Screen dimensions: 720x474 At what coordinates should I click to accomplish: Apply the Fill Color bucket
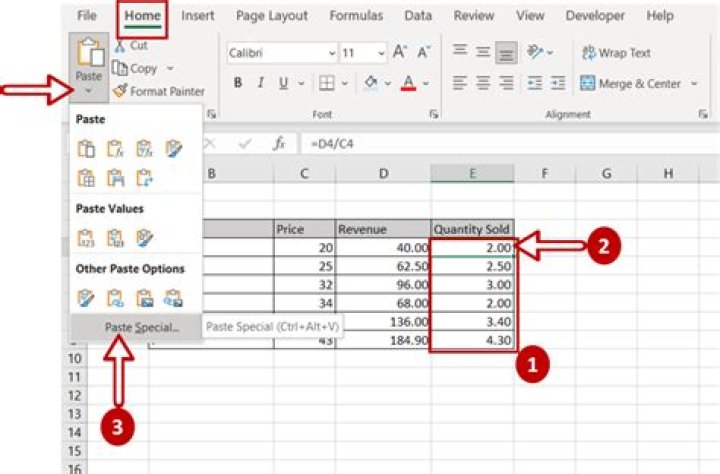(371, 83)
